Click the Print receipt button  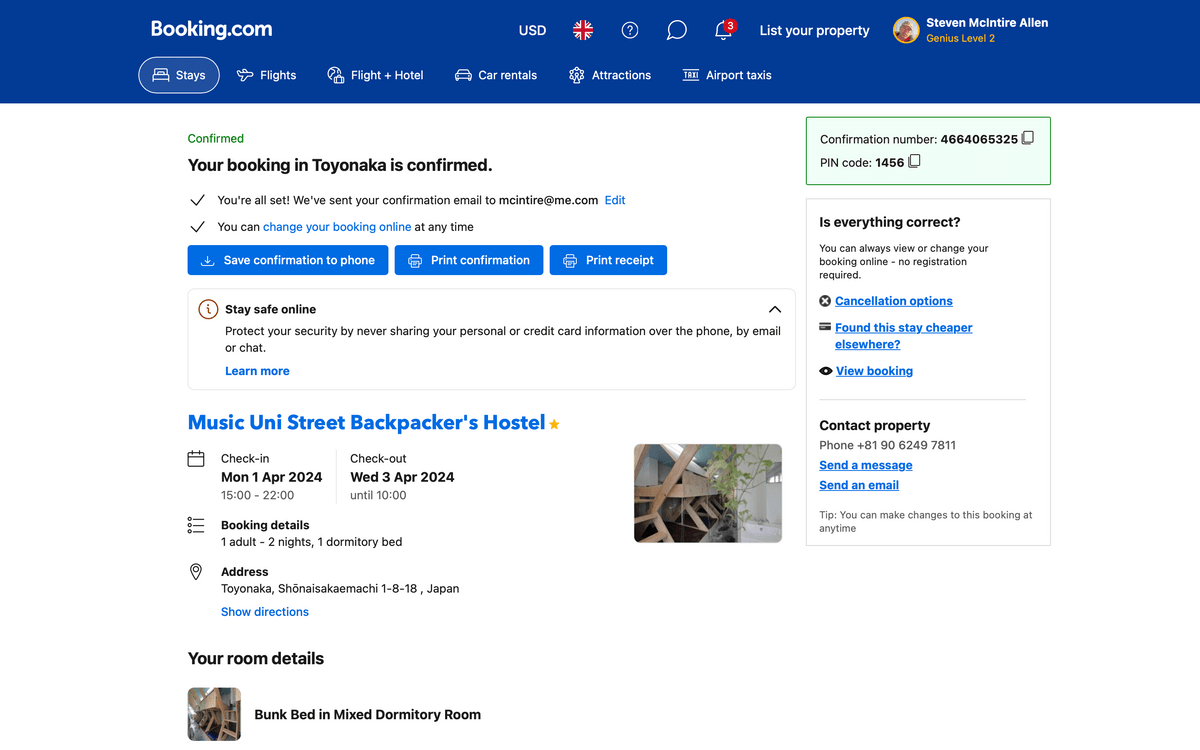[608, 260]
